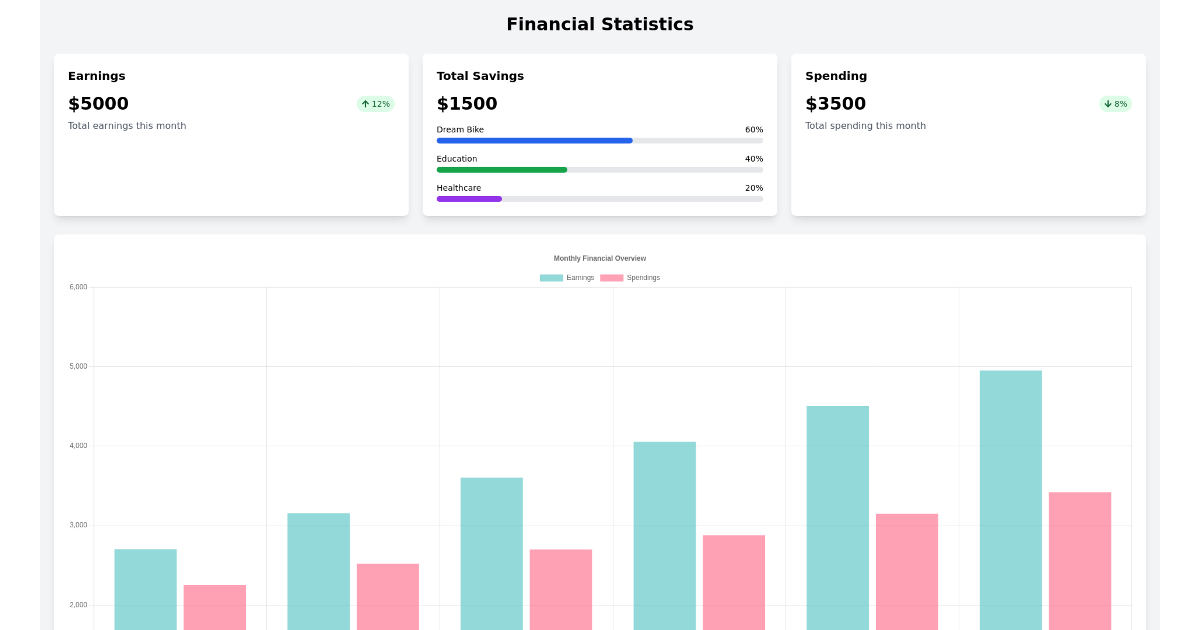Click the purple Healthcare progress indicator
Image resolution: width=1200 pixels, height=630 pixels.
pyautogui.click(x=468, y=199)
